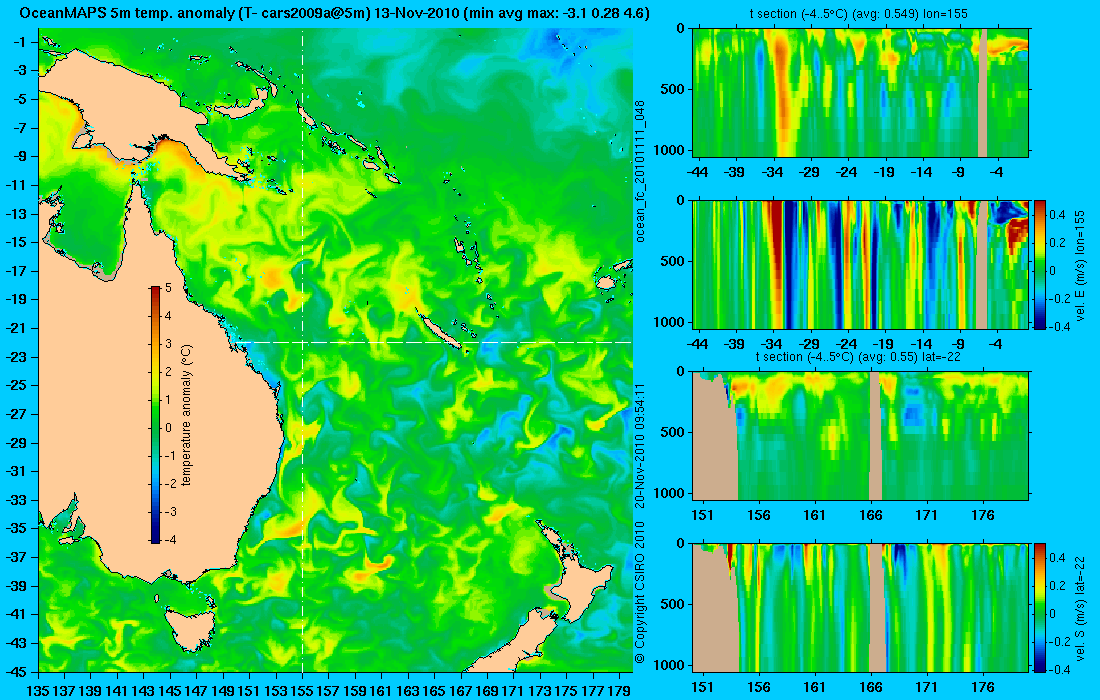The height and width of the screenshot is (700, 1100).
Task: Open the lat=-22 southward velocity section plot
Action: tap(861, 607)
